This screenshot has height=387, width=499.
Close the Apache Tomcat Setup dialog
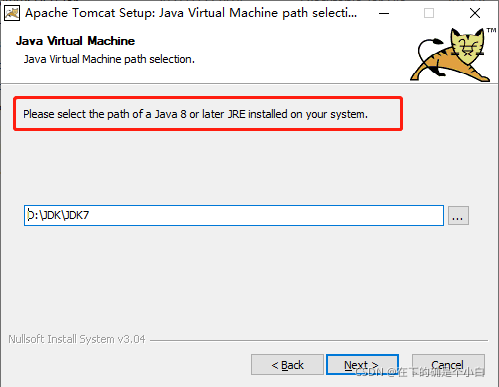click(x=475, y=13)
